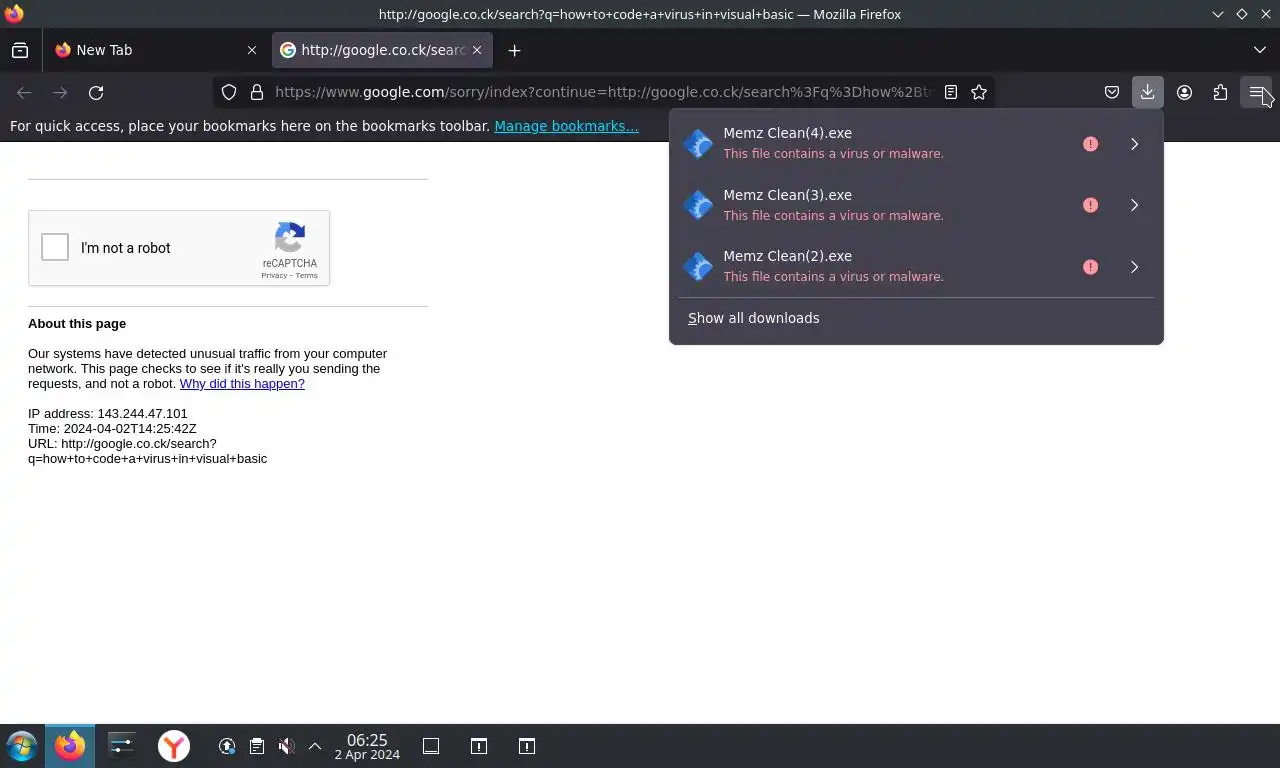Click Memz Clean(4).exe file icon

pos(698,144)
